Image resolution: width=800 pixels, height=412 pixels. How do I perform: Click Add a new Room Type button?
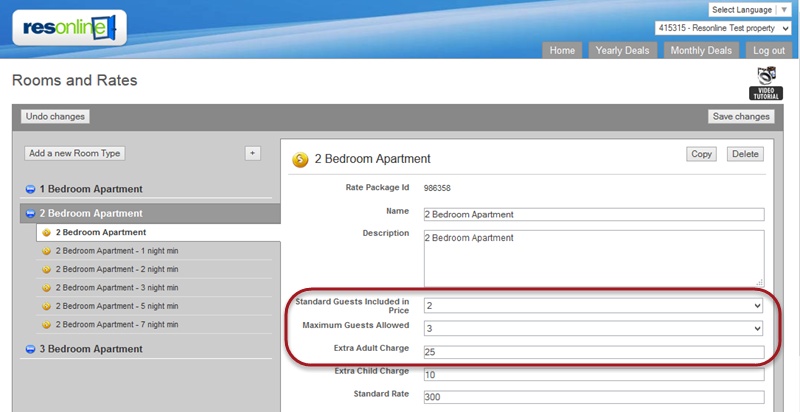74,153
